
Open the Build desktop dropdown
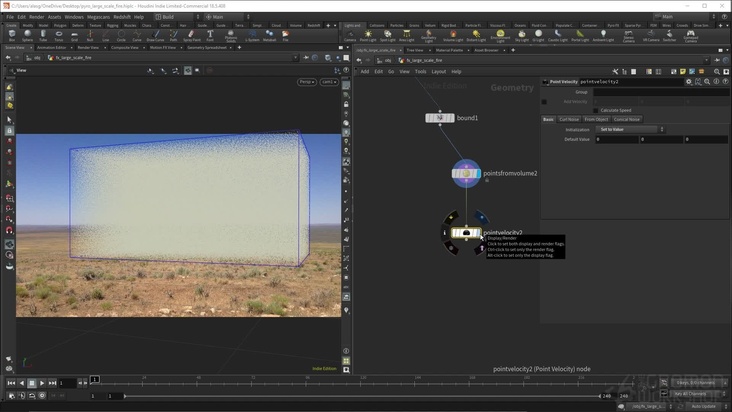tap(177, 17)
